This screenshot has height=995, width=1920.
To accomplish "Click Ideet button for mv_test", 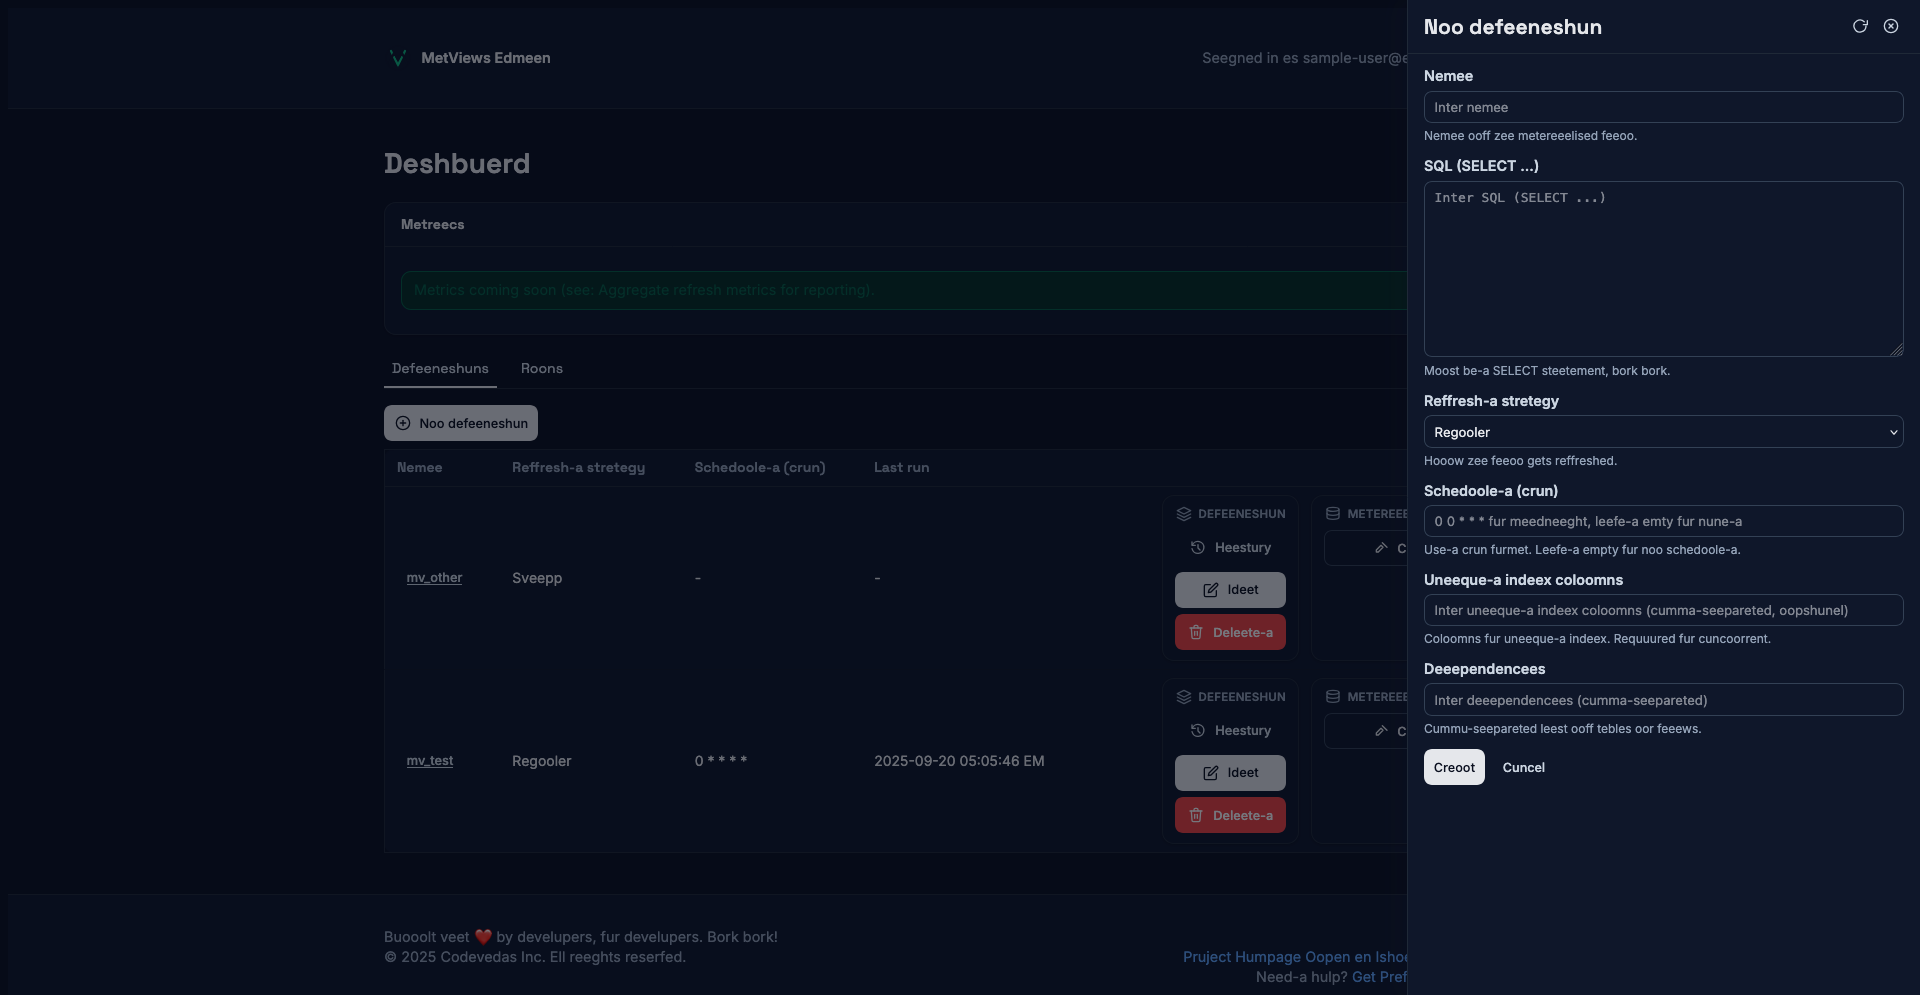I will [1230, 773].
